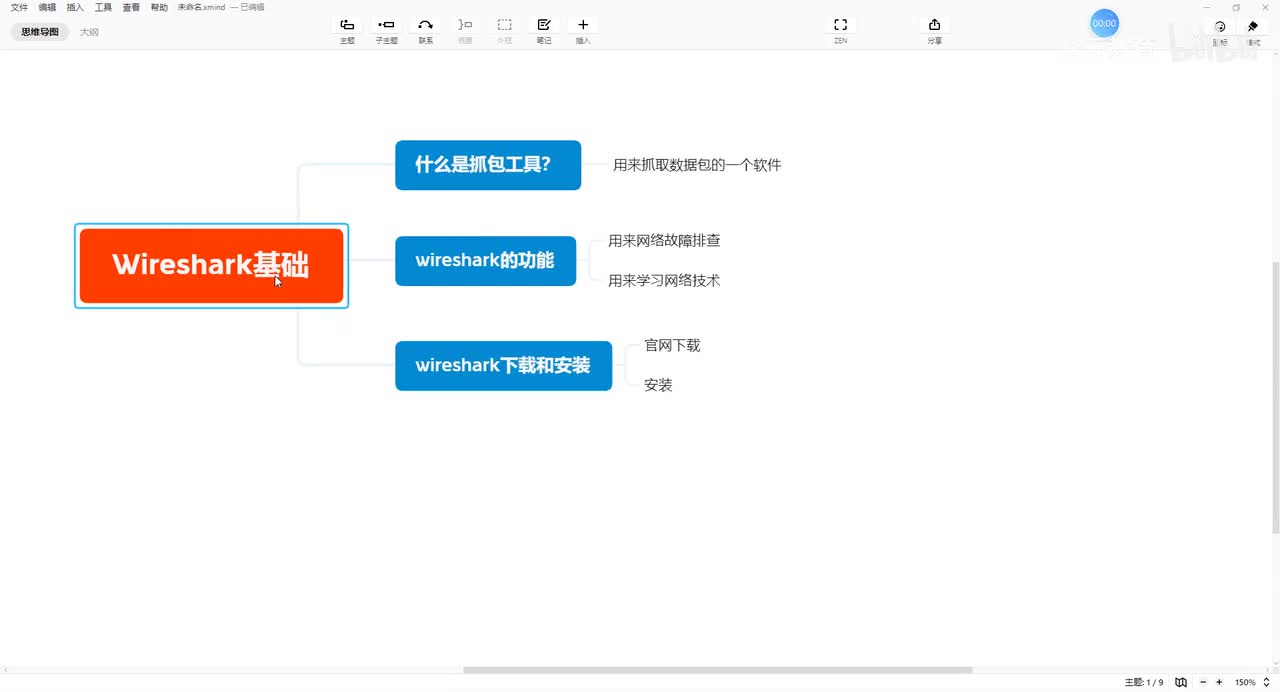The image size is (1280, 692).
Task: Click subtopic 用来网络故障排查
Action: (664, 241)
